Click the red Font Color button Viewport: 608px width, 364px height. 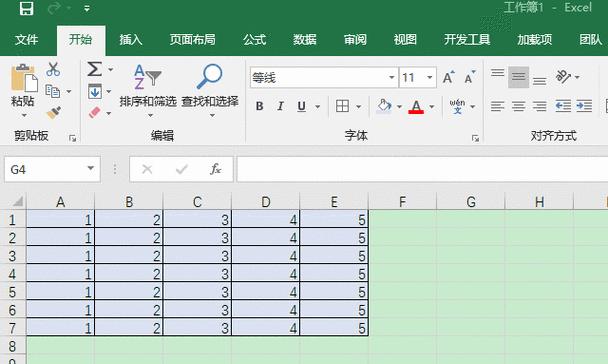point(416,107)
